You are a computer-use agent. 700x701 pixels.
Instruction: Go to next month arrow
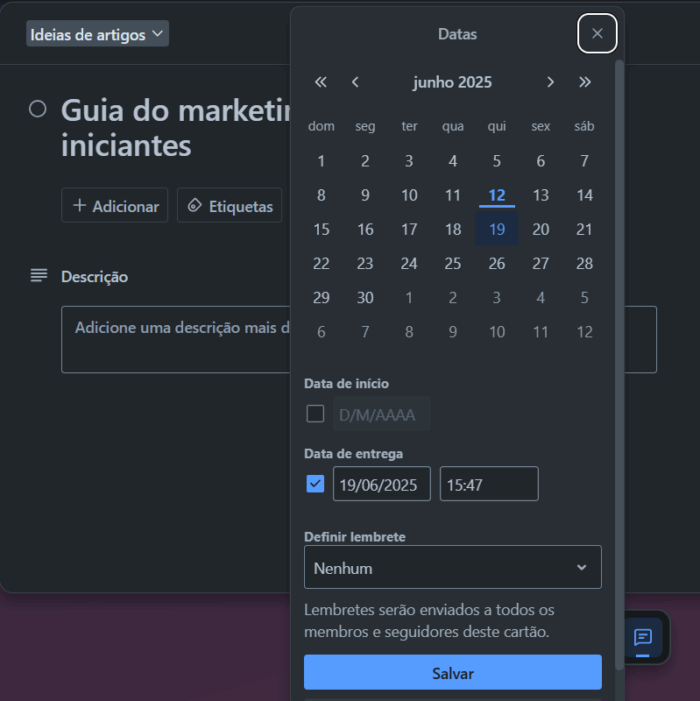tap(550, 82)
